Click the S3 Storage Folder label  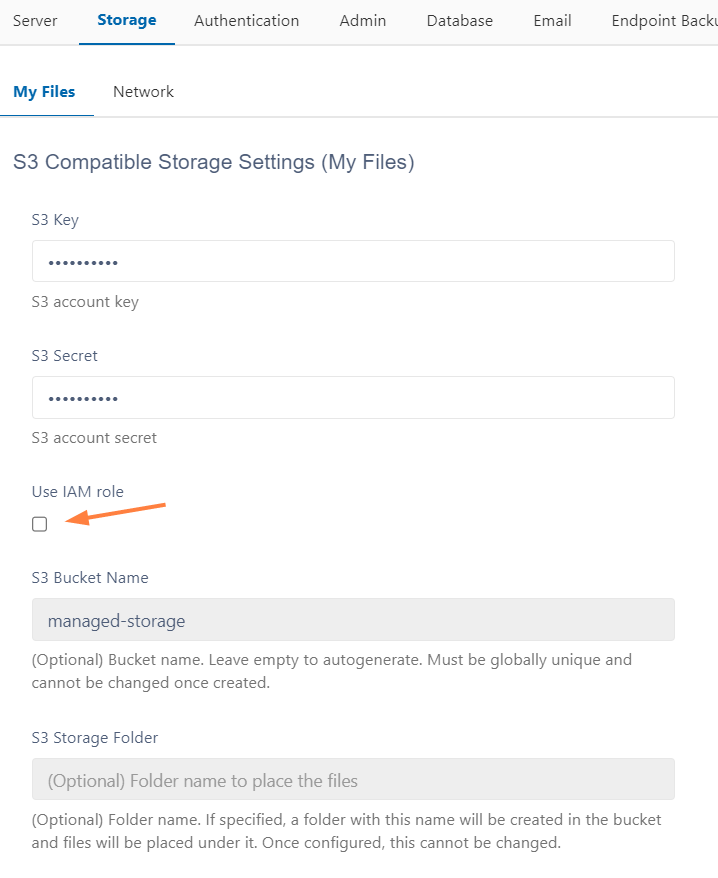pyautogui.click(x=95, y=738)
